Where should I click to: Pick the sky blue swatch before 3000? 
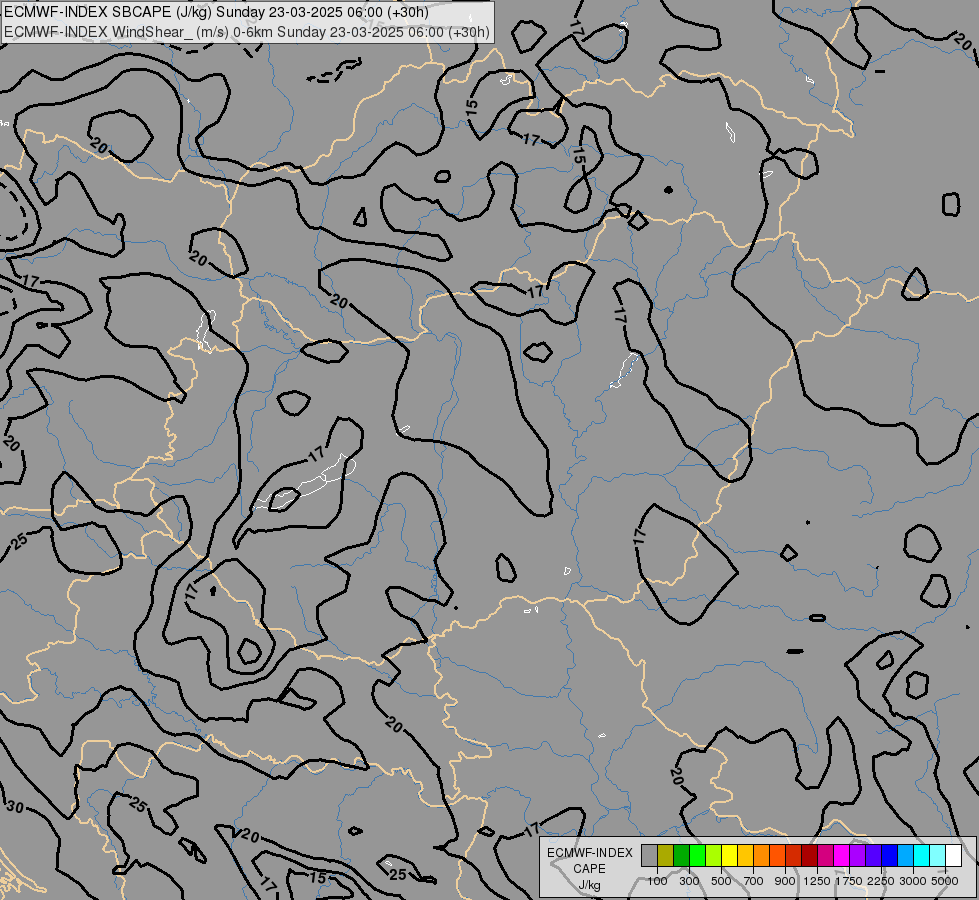906,856
